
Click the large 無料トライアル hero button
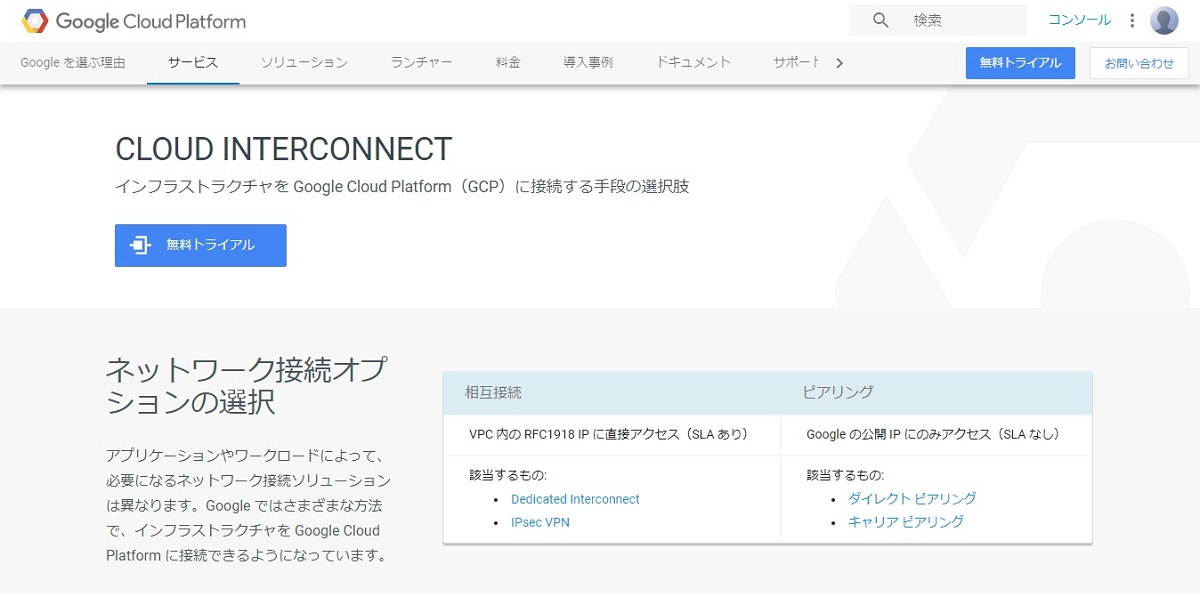[x=201, y=245]
